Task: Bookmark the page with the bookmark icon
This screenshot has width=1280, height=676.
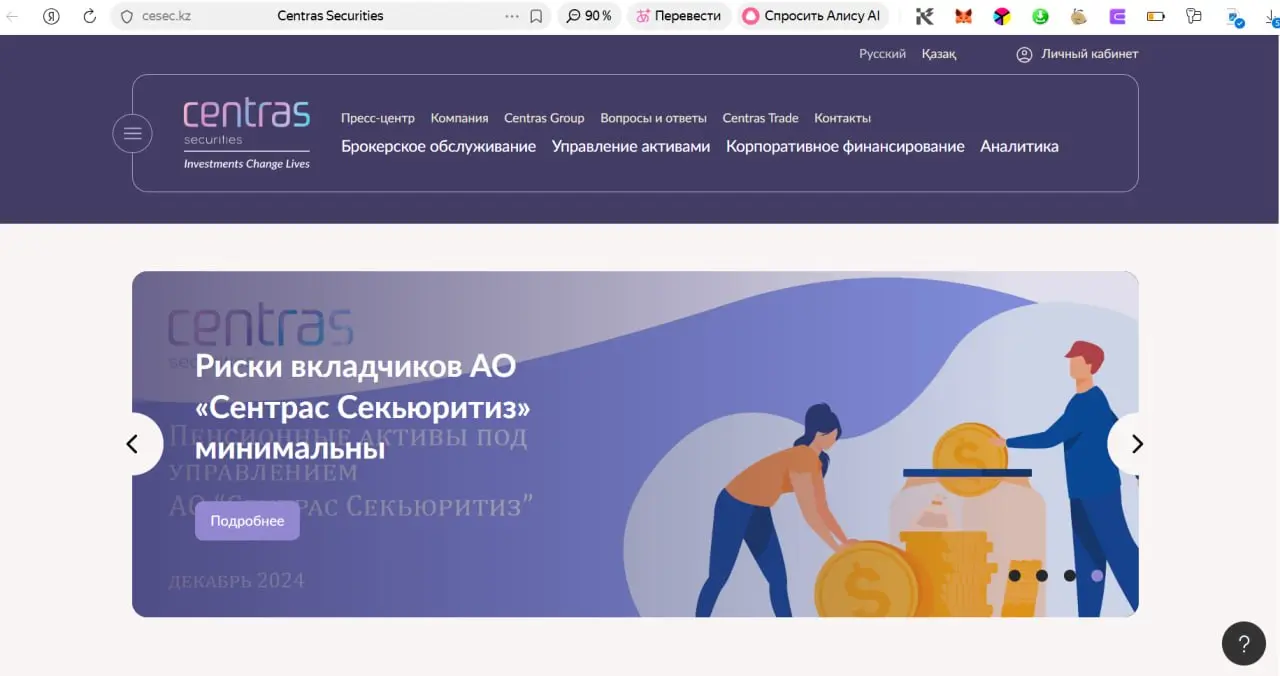Action: coord(536,16)
